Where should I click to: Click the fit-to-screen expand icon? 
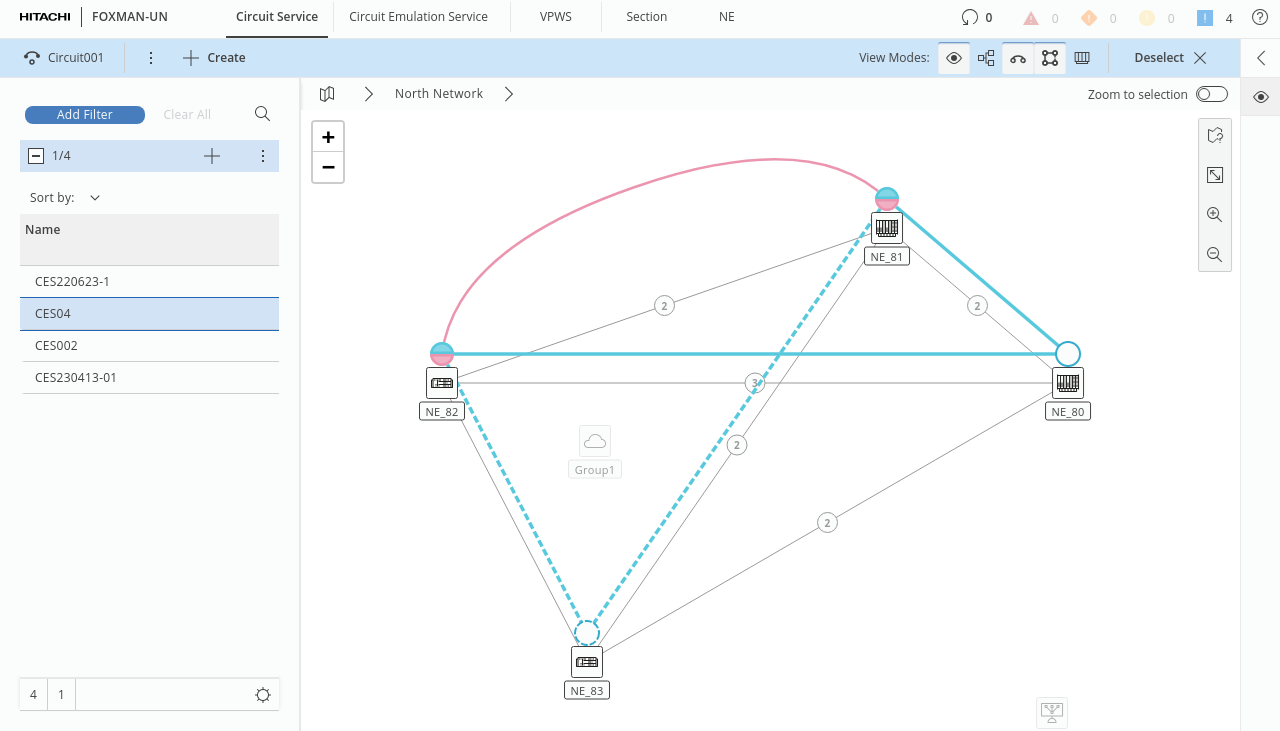tap(1215, 175)
